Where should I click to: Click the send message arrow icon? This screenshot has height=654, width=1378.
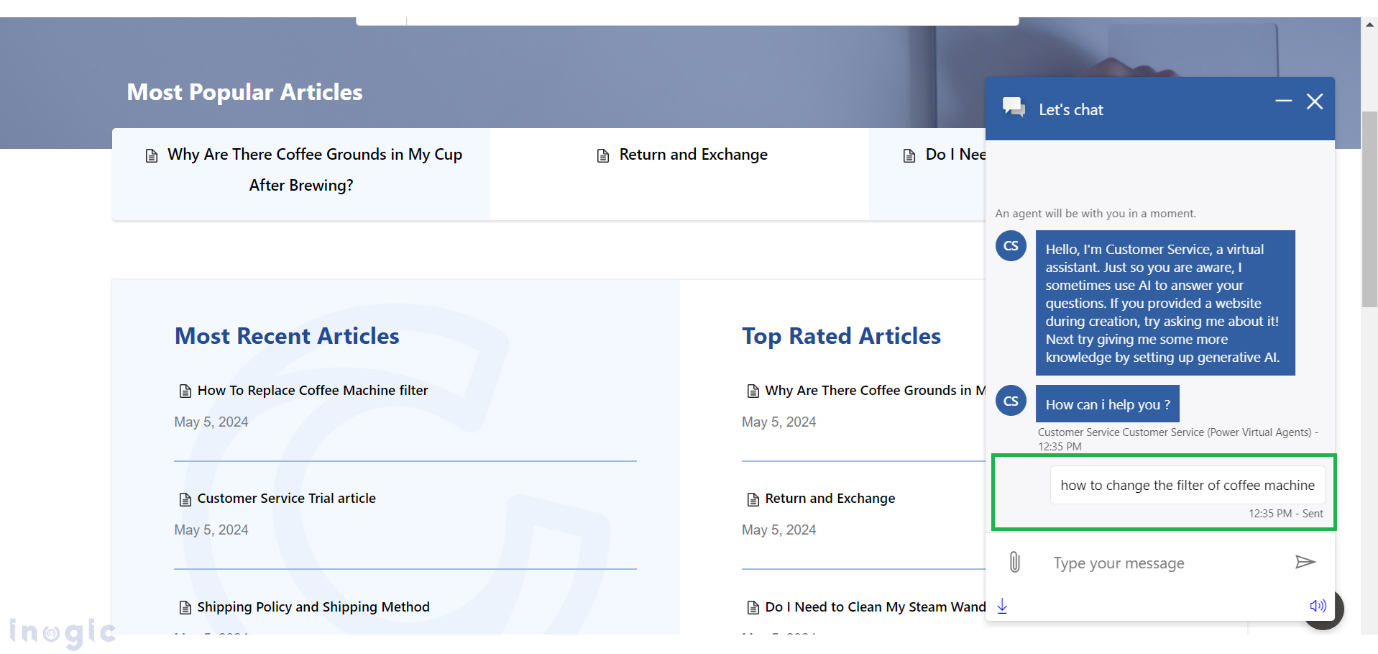click(x=1305, y=562)
